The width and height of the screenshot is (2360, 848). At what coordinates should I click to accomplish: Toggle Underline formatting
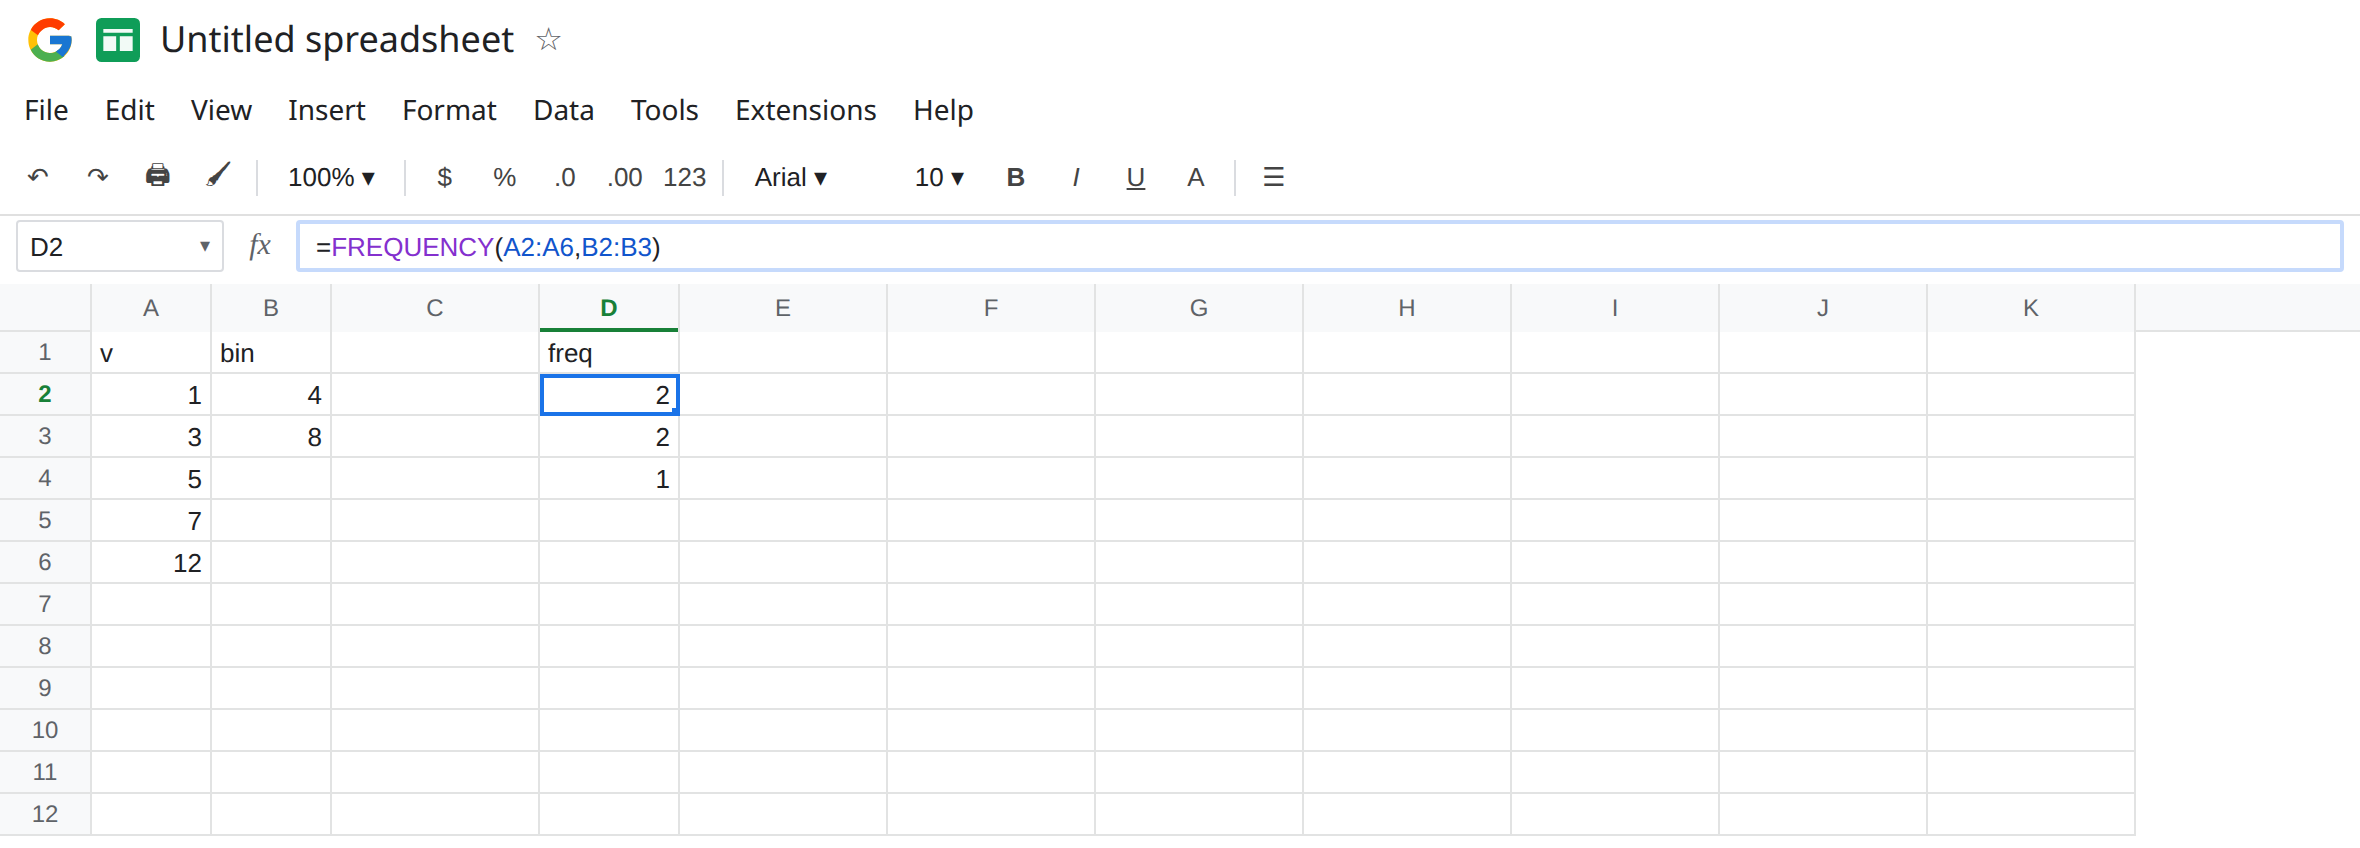pyautogui.click(x=1135, y=178)
